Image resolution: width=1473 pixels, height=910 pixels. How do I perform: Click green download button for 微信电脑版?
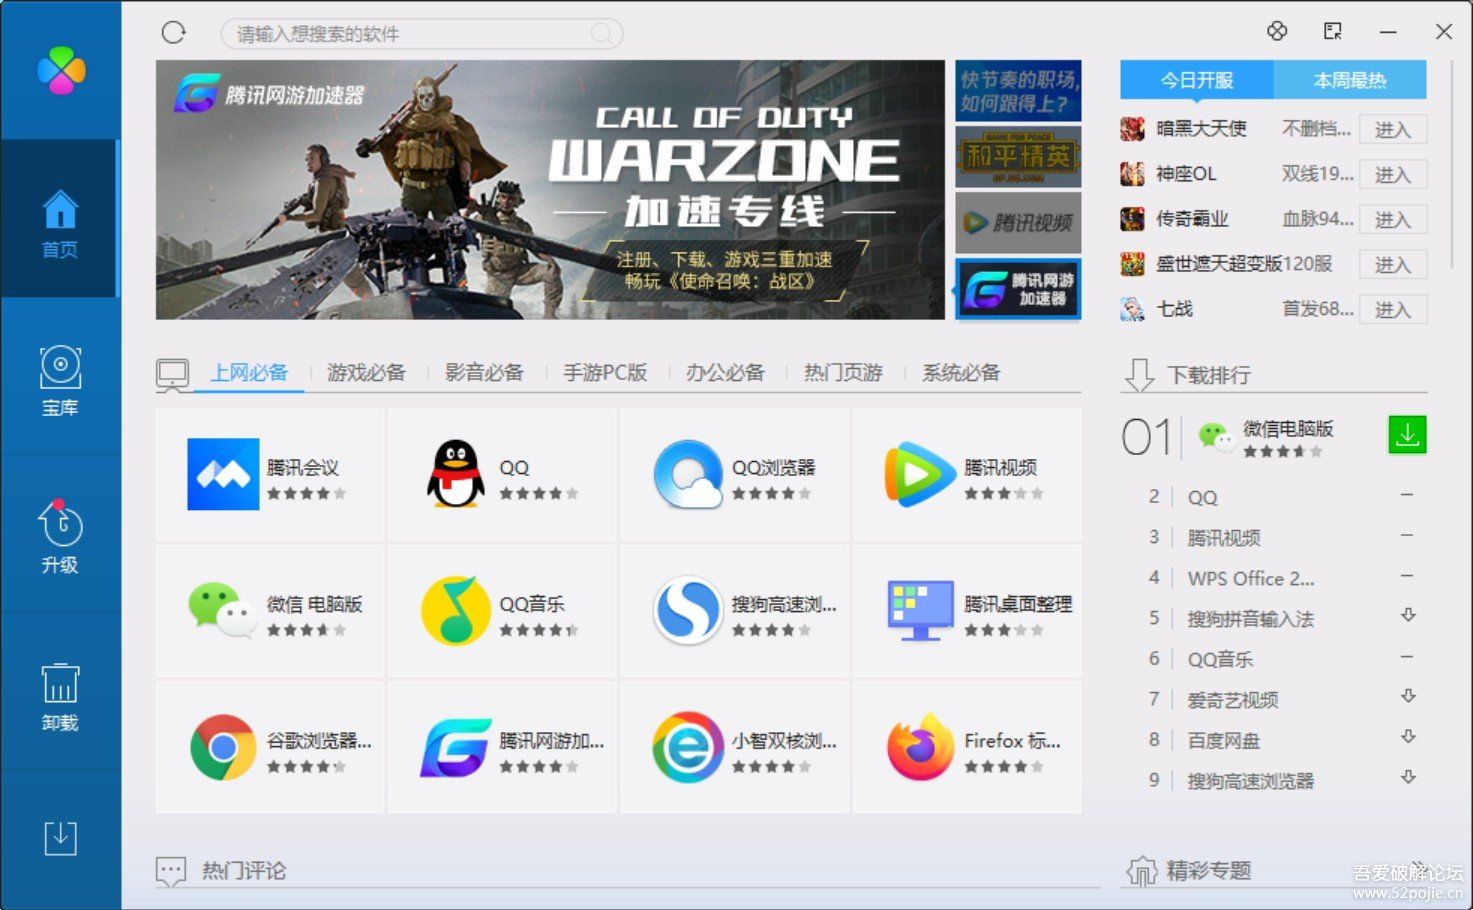[x=1407, y=435]
